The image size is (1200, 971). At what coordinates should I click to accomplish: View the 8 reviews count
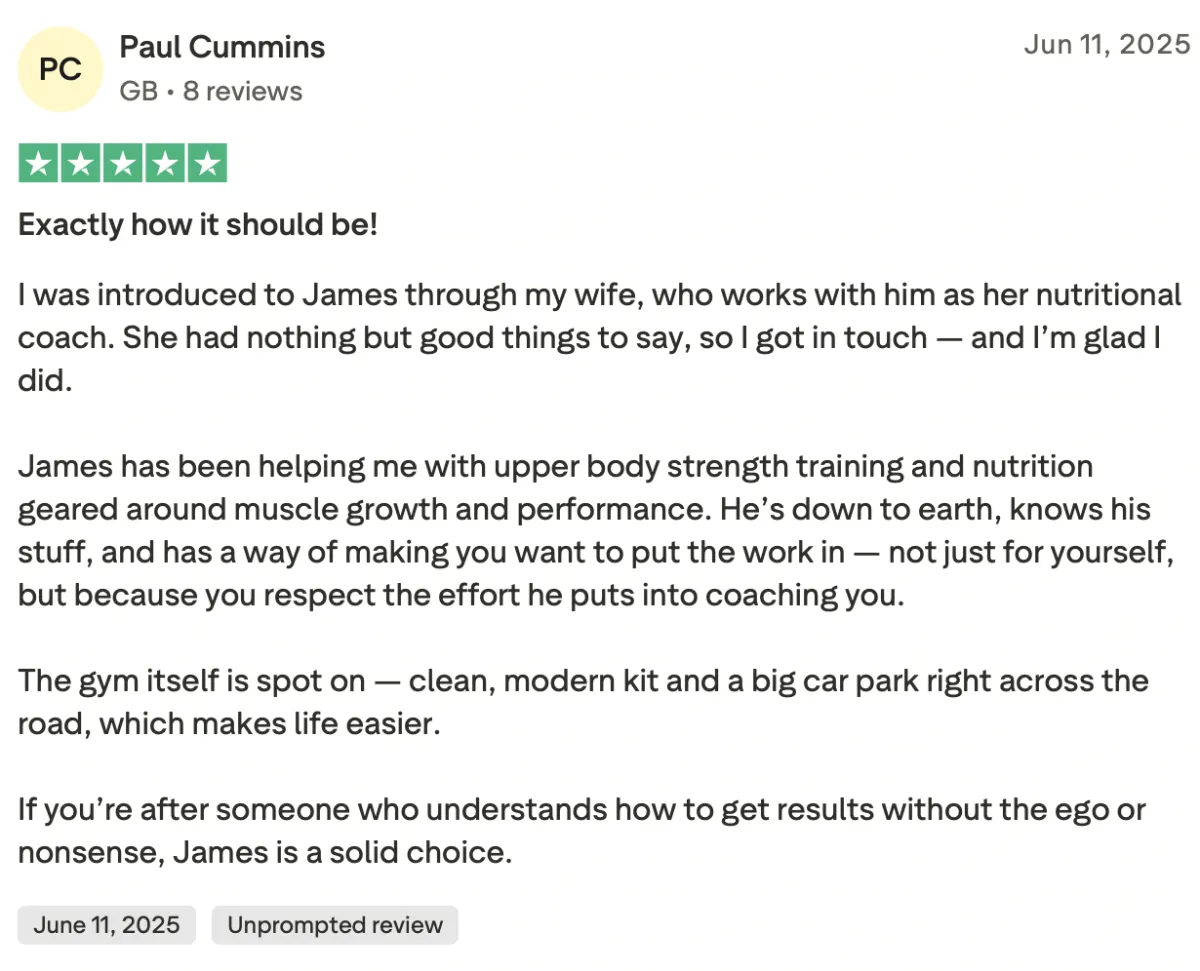pos(242,92)
